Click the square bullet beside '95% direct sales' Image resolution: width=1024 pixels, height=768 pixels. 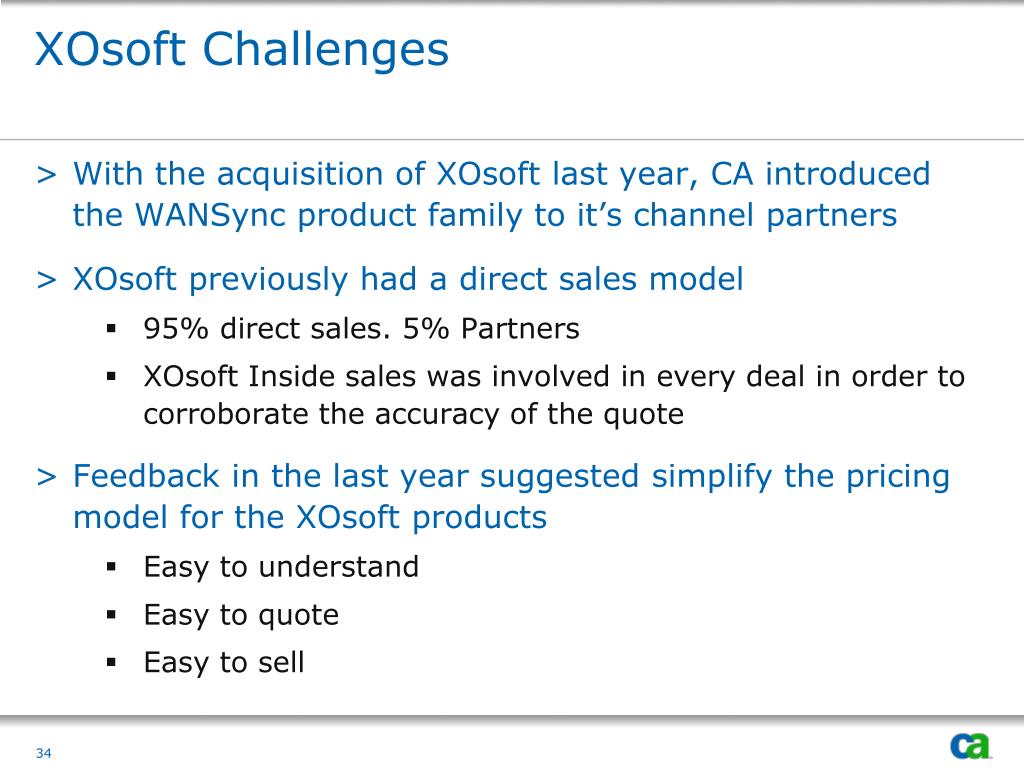(111, 328)
